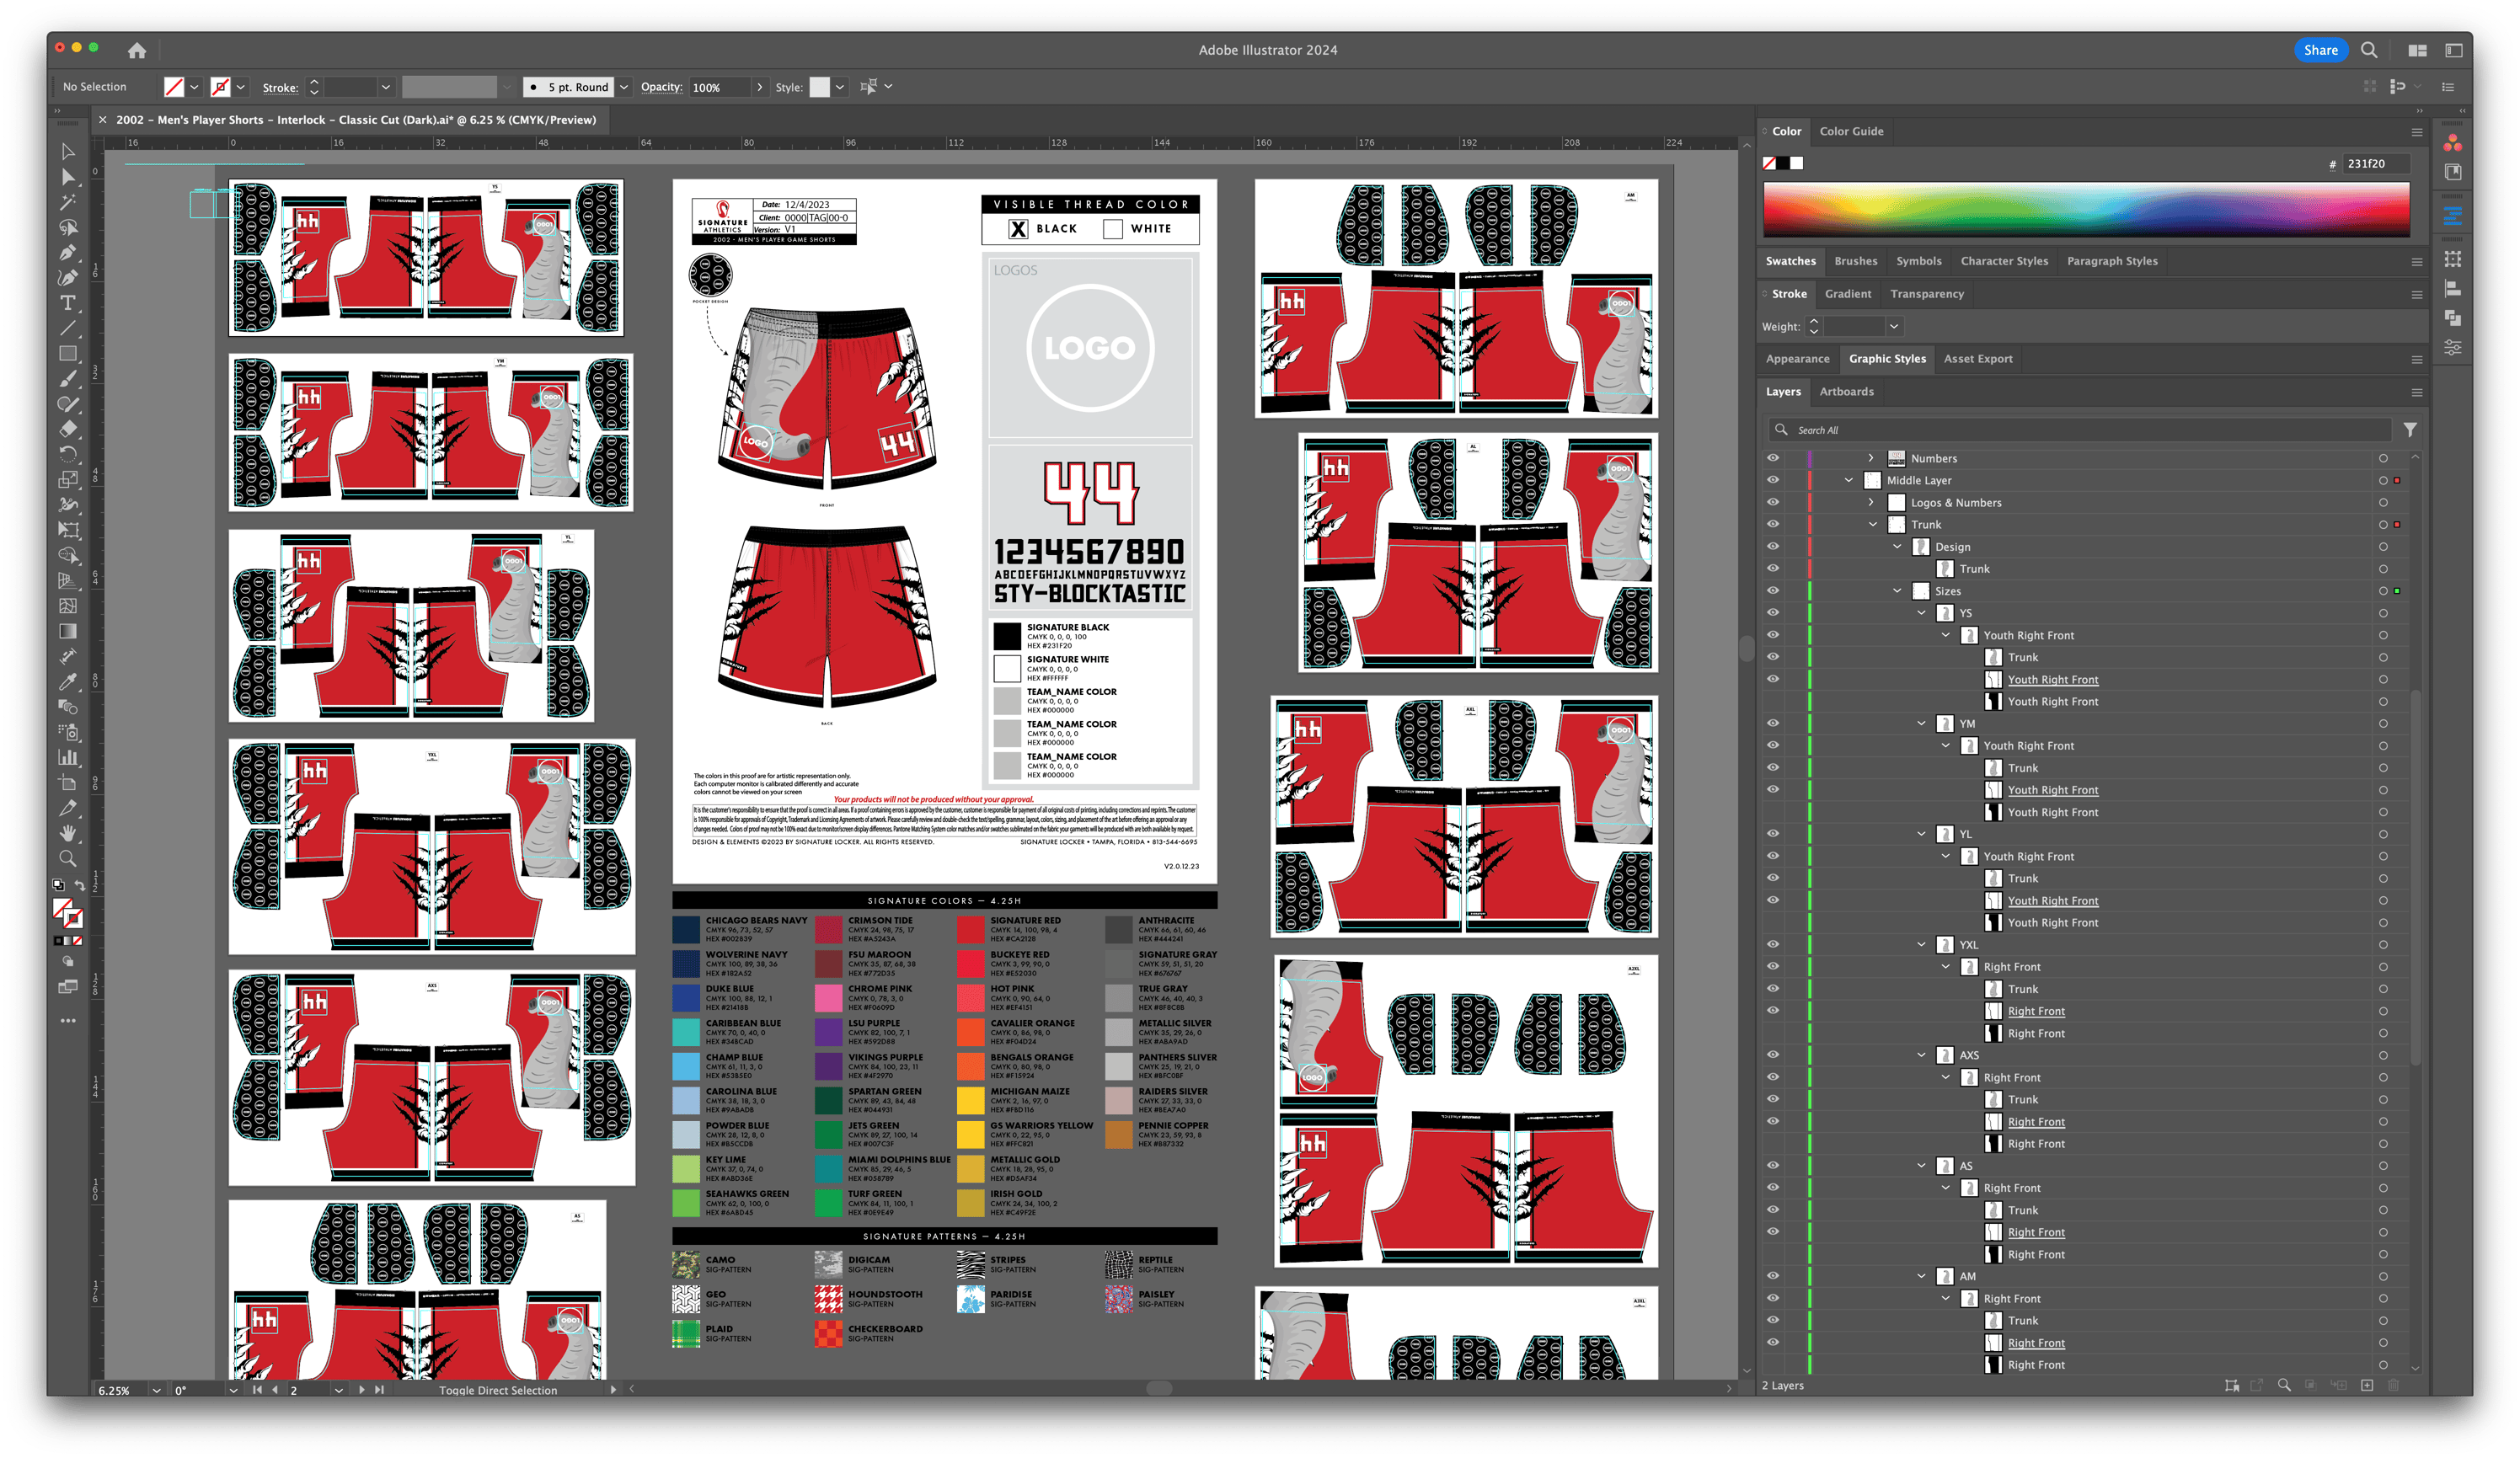Click the Share button
Screen dimensions: 2520x1458
click(x=2320, y=50)
